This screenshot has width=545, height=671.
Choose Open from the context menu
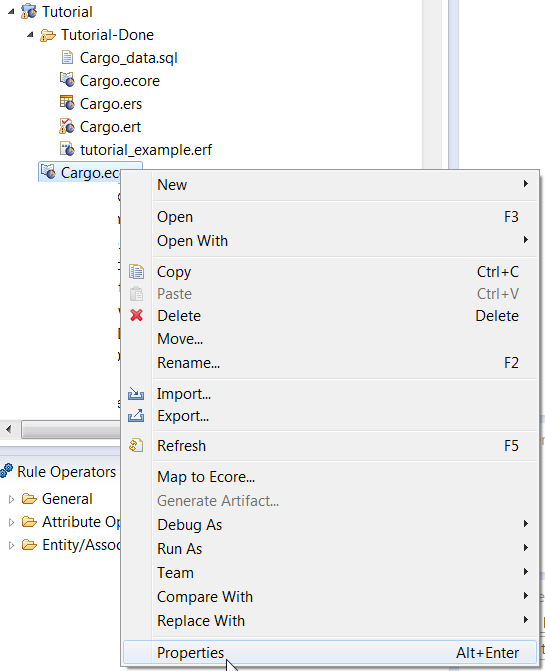(x=329, y=217)
